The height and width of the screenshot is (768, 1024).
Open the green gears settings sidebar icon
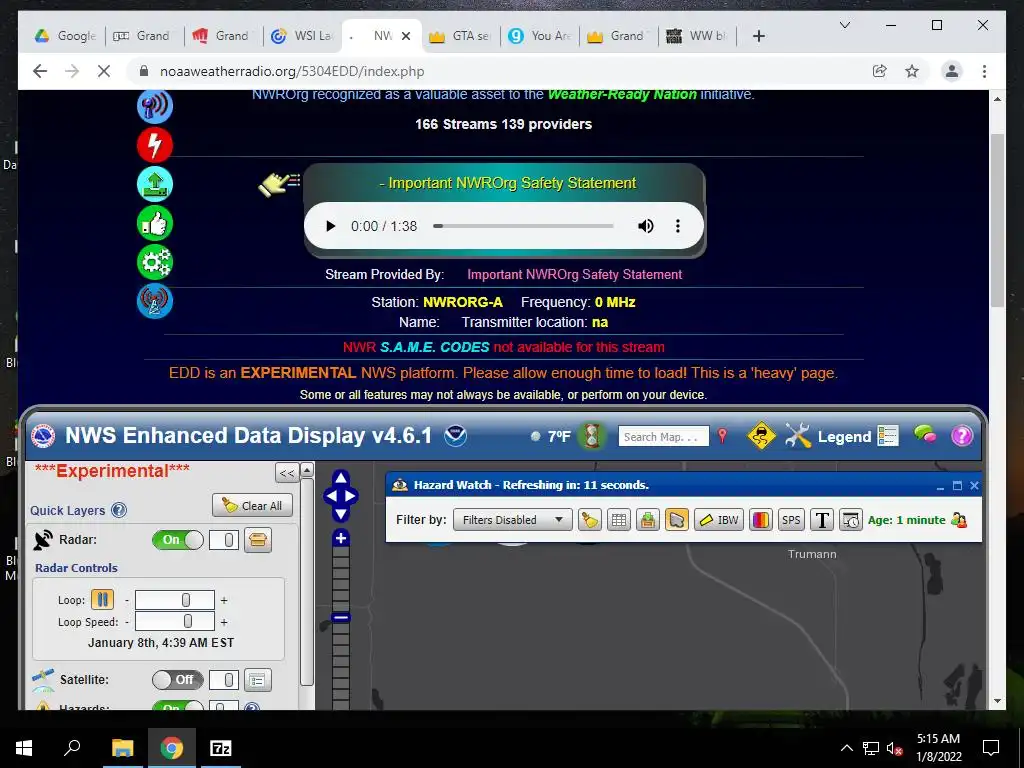(x=155, y=263)
